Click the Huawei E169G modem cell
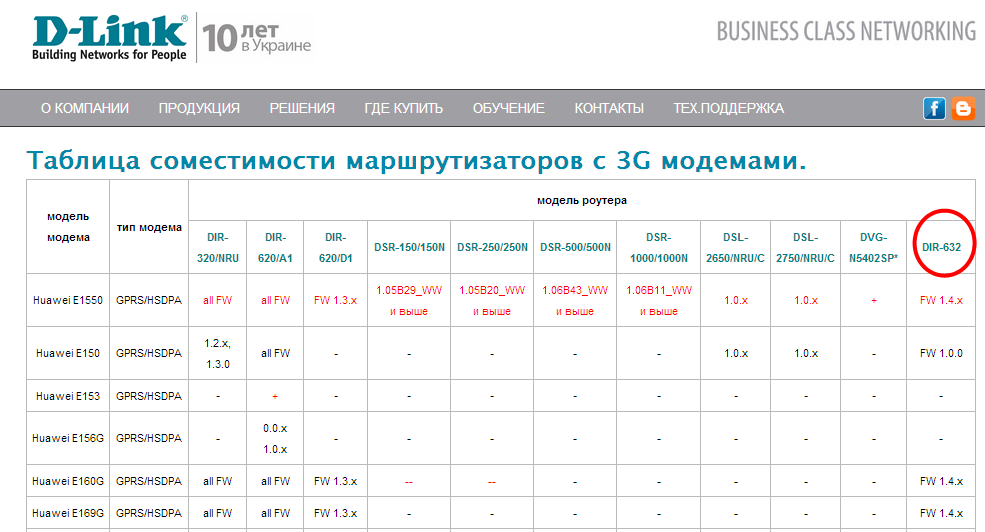This screenshot has height=532, width=985. [68, 513]
